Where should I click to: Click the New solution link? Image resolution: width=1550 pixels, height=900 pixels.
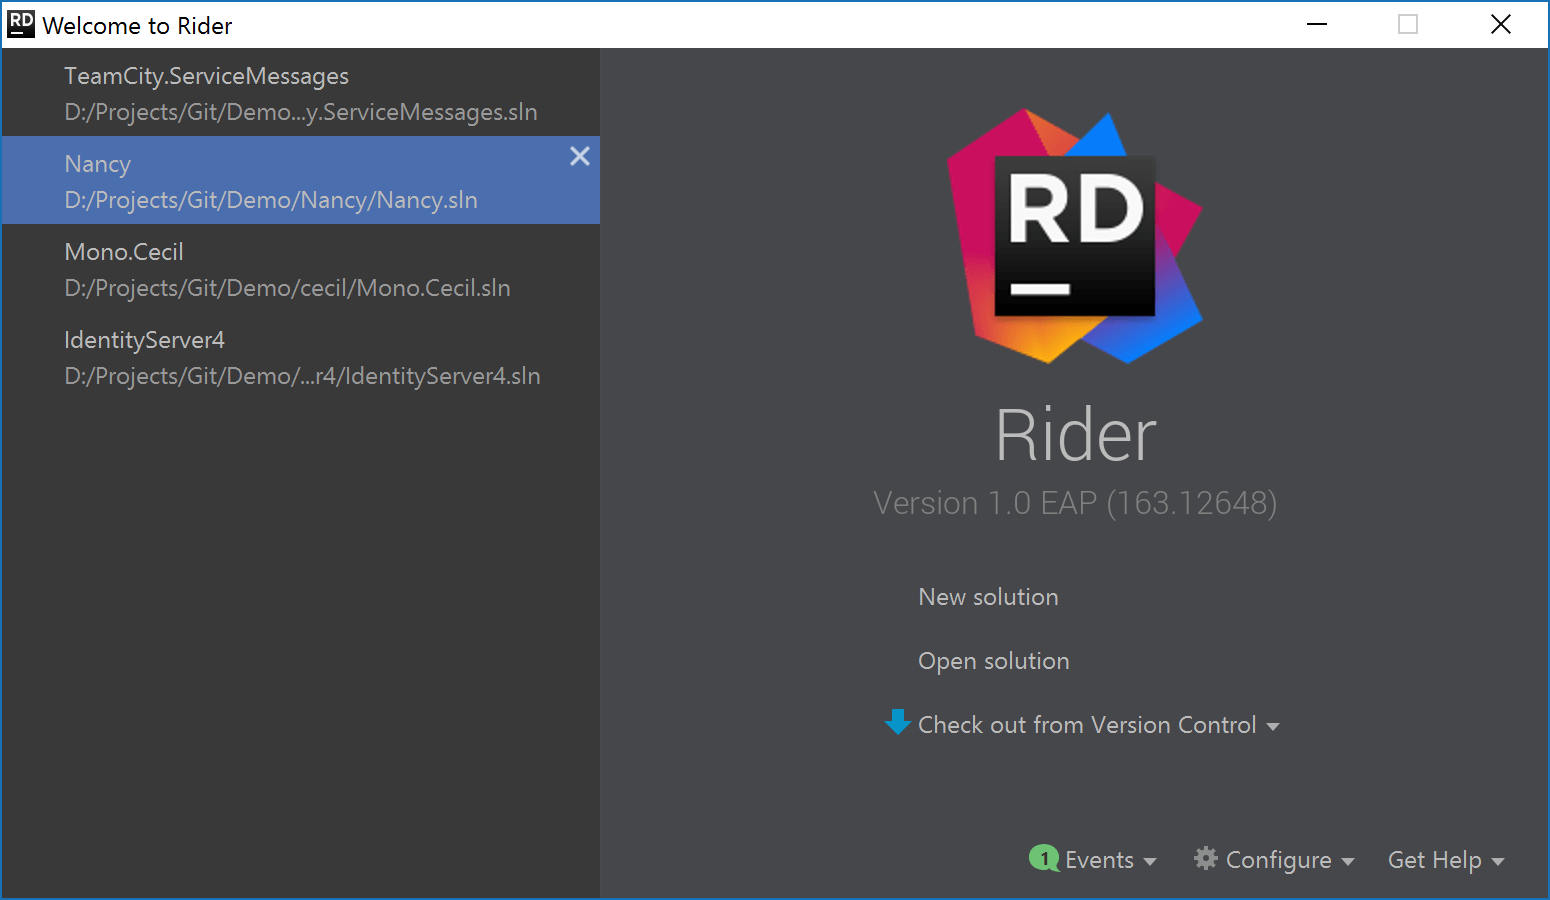(x=988, y=597)
